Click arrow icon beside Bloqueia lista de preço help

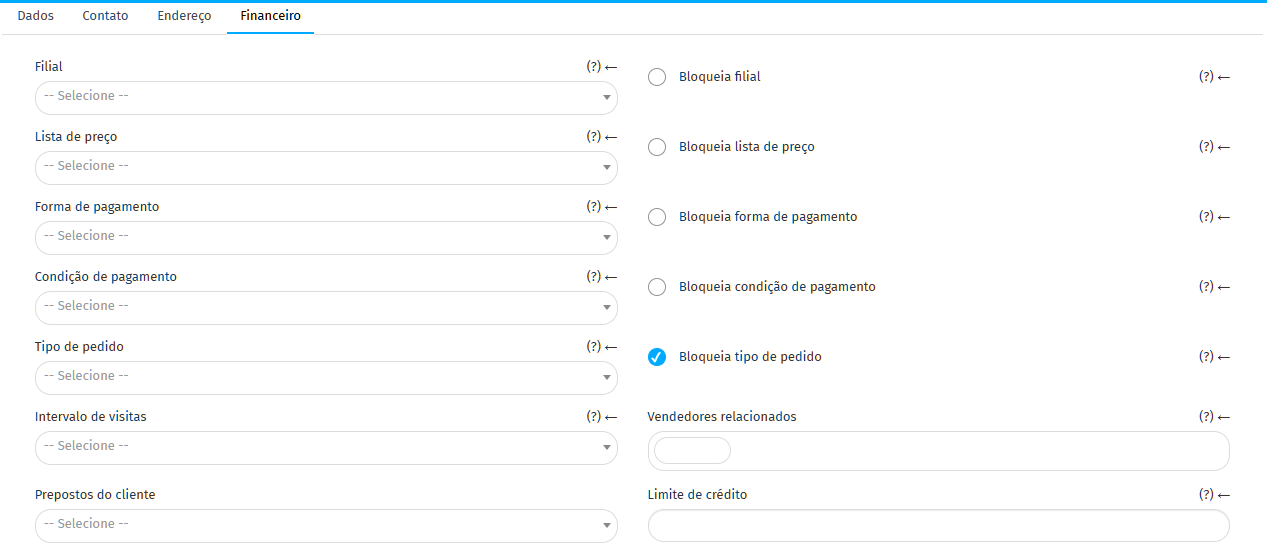click(1223, 147)
